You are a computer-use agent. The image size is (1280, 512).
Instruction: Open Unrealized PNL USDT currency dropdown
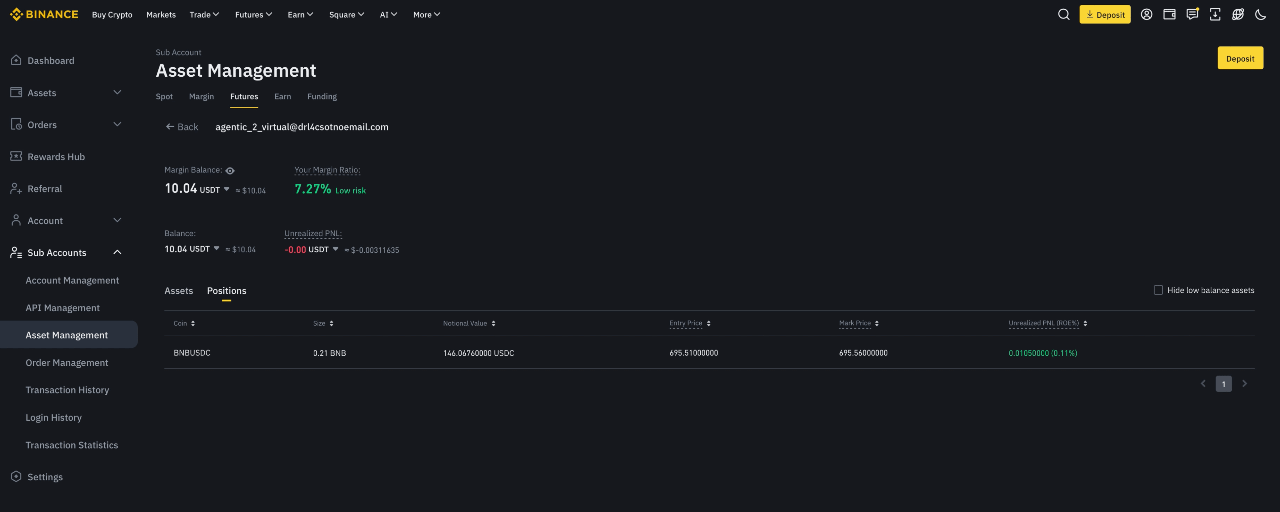coord(336,249)
